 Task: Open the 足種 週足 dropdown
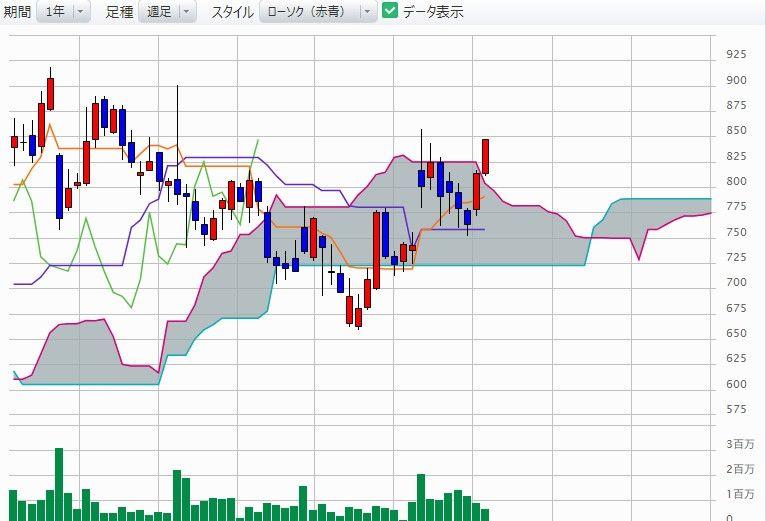(x=168, y=11)
